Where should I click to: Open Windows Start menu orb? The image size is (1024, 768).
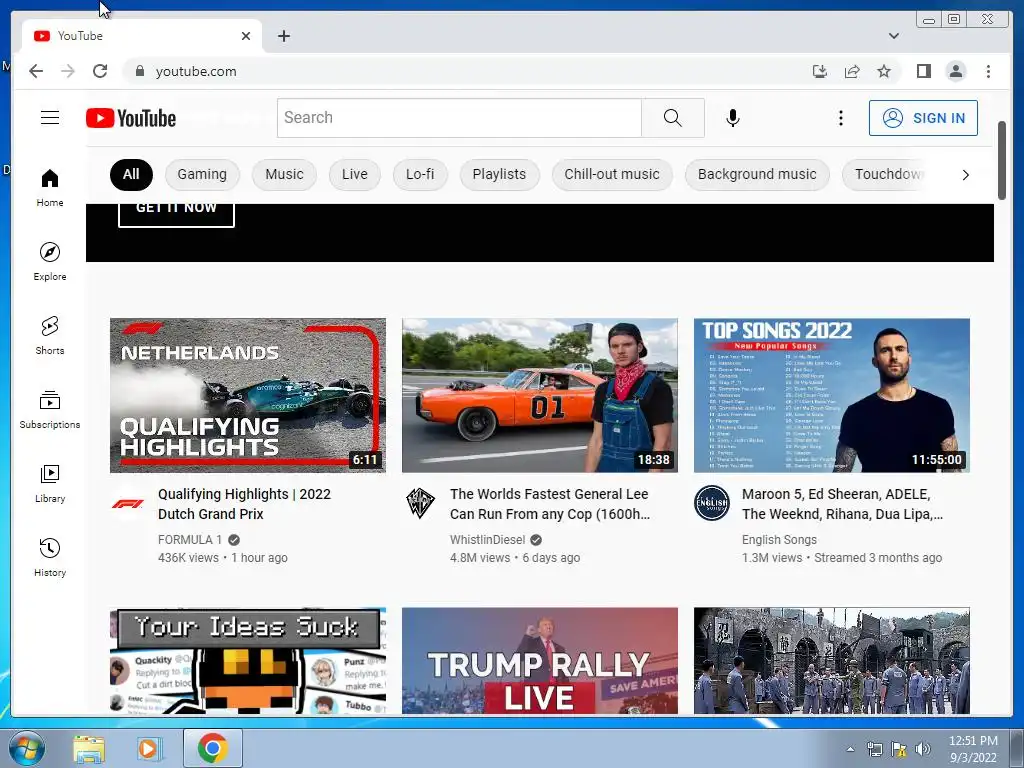click(x=26, y=748)
